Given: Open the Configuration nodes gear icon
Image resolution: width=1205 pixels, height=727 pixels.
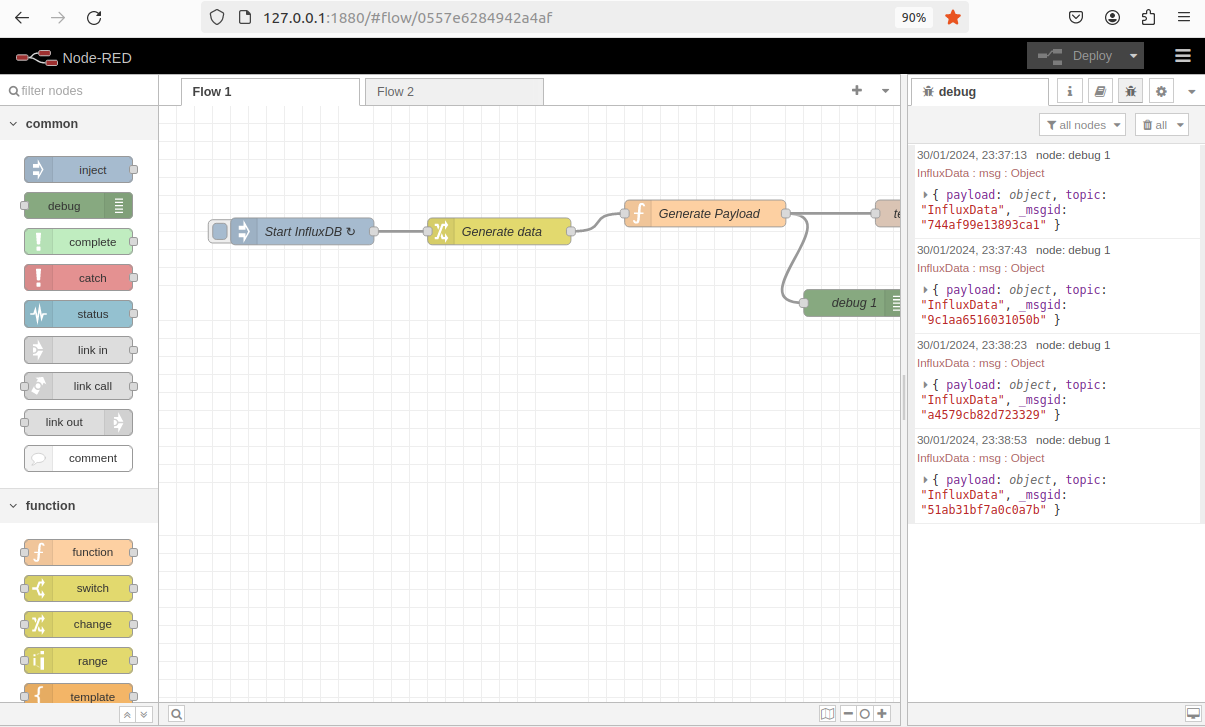Looking at the screenshot, I should click(1161, 90).
